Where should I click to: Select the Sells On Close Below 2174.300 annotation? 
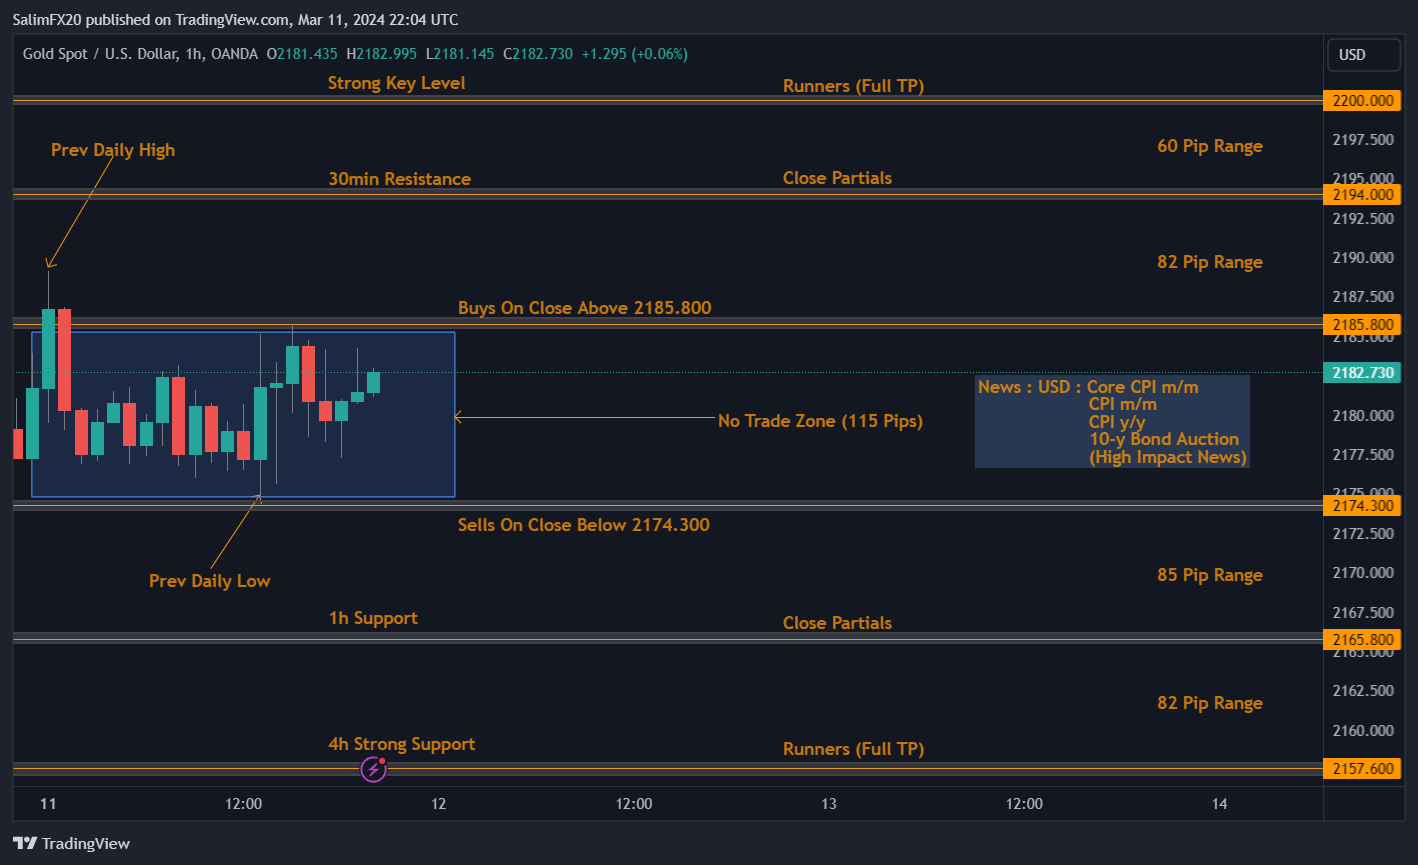coord(584,524)
